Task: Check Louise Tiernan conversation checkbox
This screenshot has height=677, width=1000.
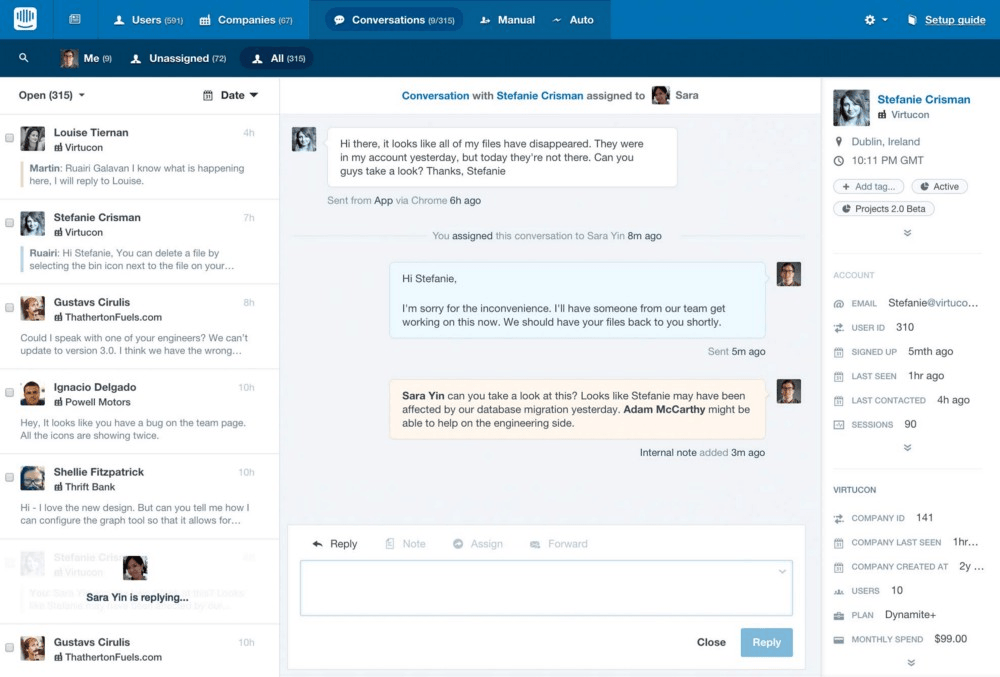Action: click(10, 138)
